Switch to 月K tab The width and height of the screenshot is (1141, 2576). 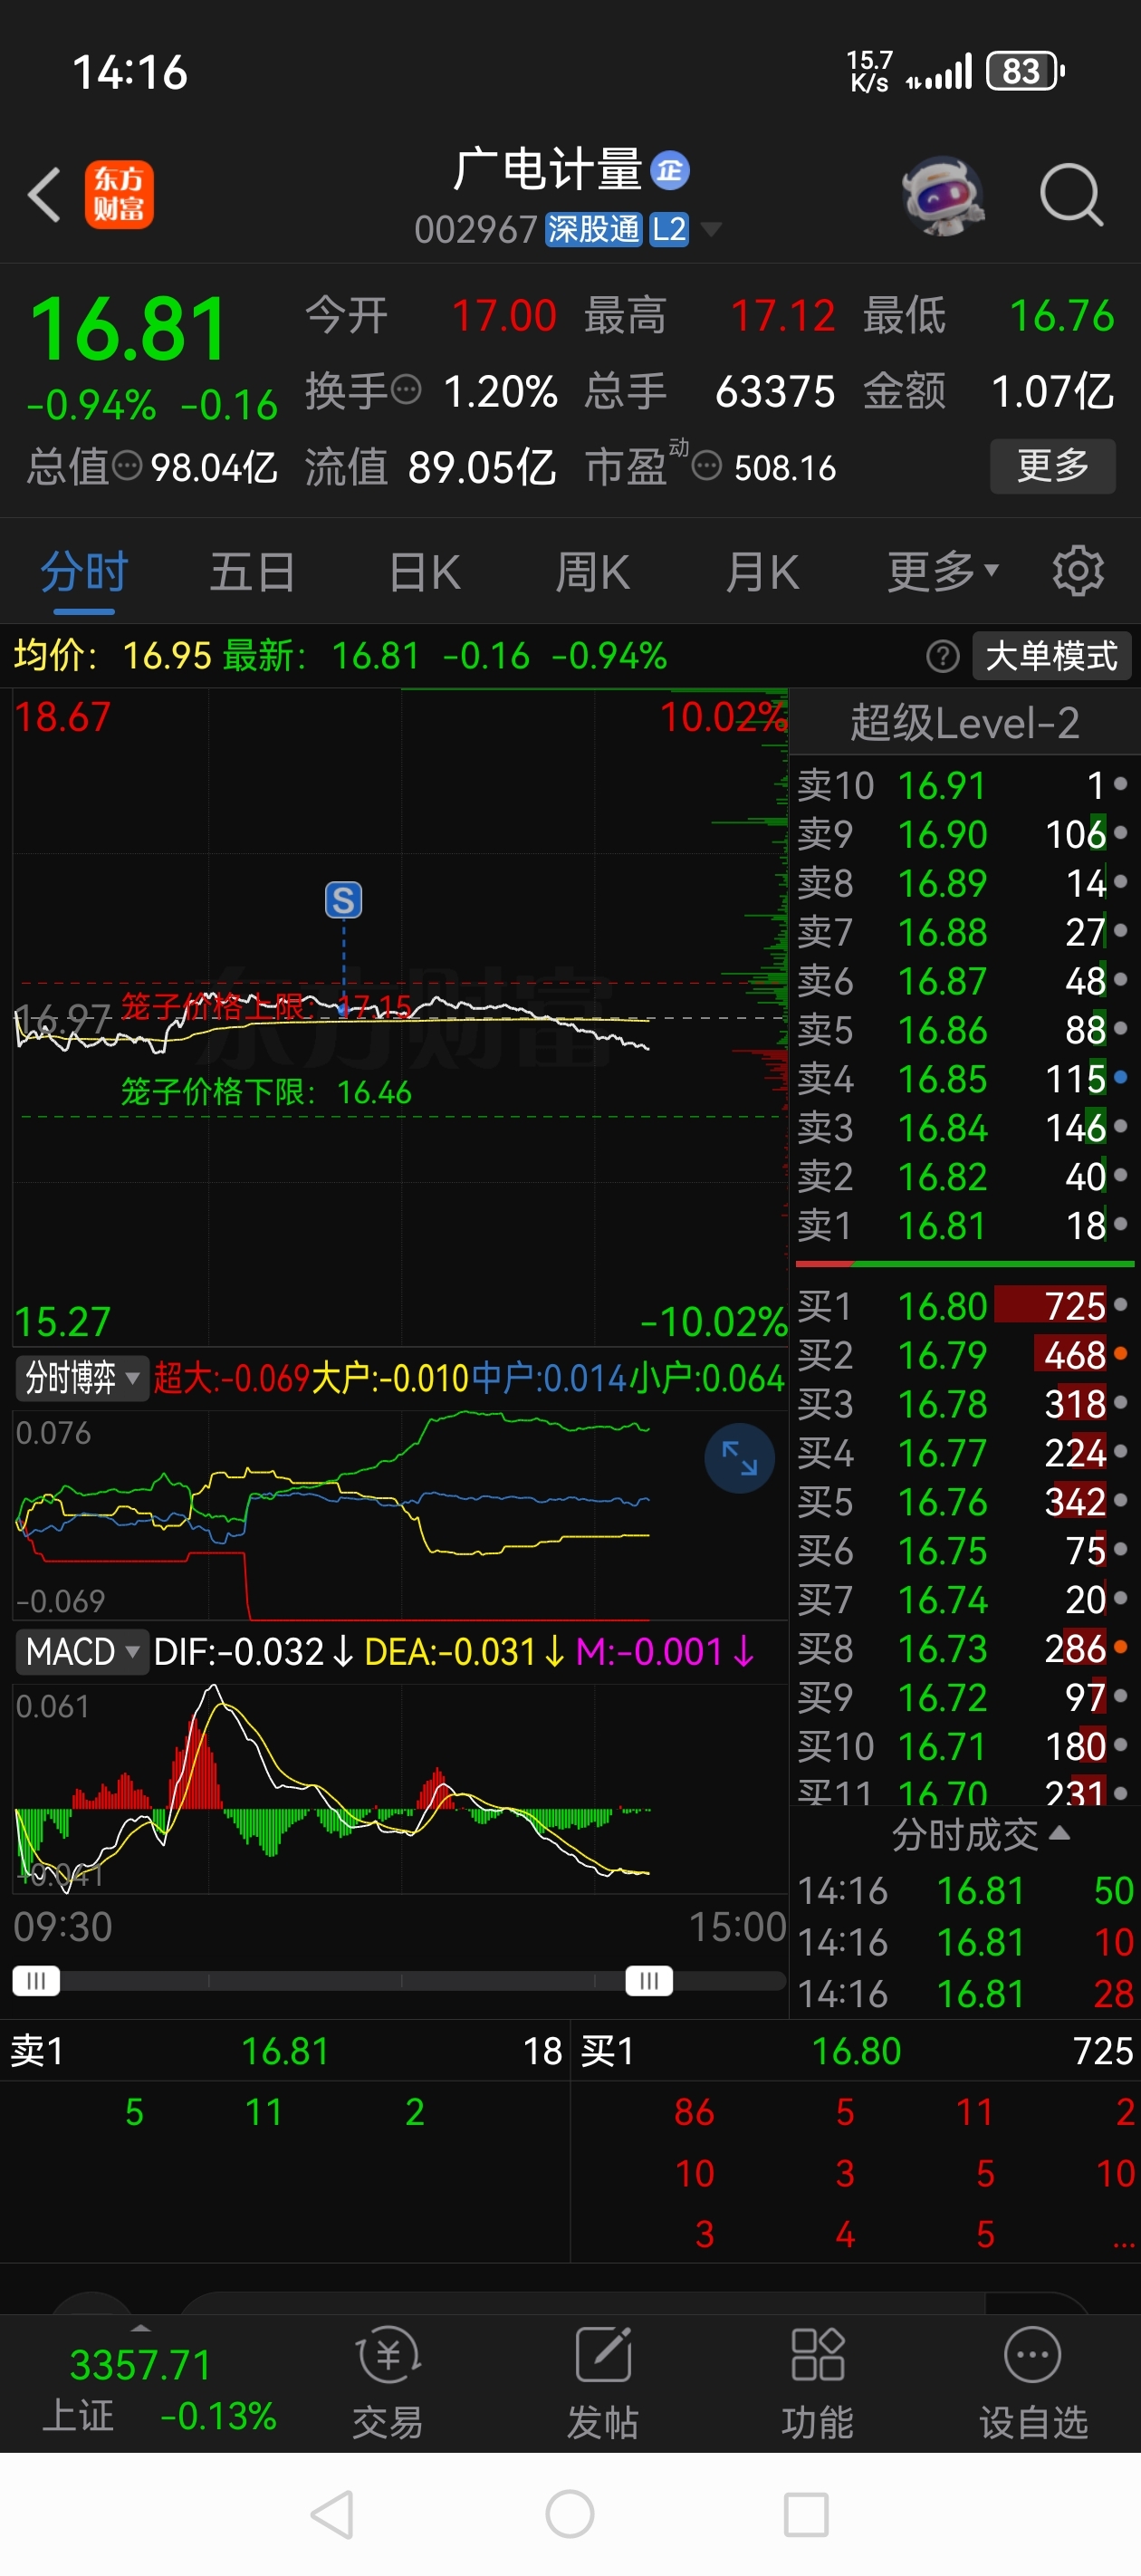coord(762,573)
